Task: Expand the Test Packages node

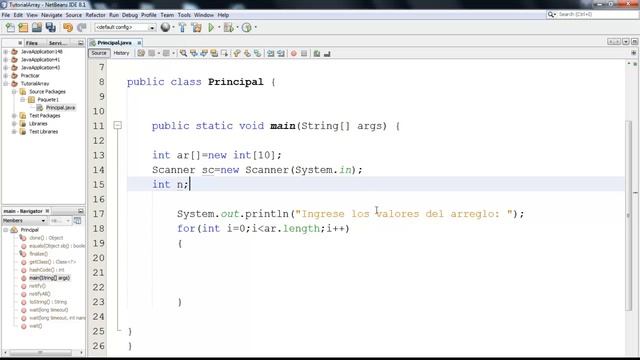Action: [14, 116]
